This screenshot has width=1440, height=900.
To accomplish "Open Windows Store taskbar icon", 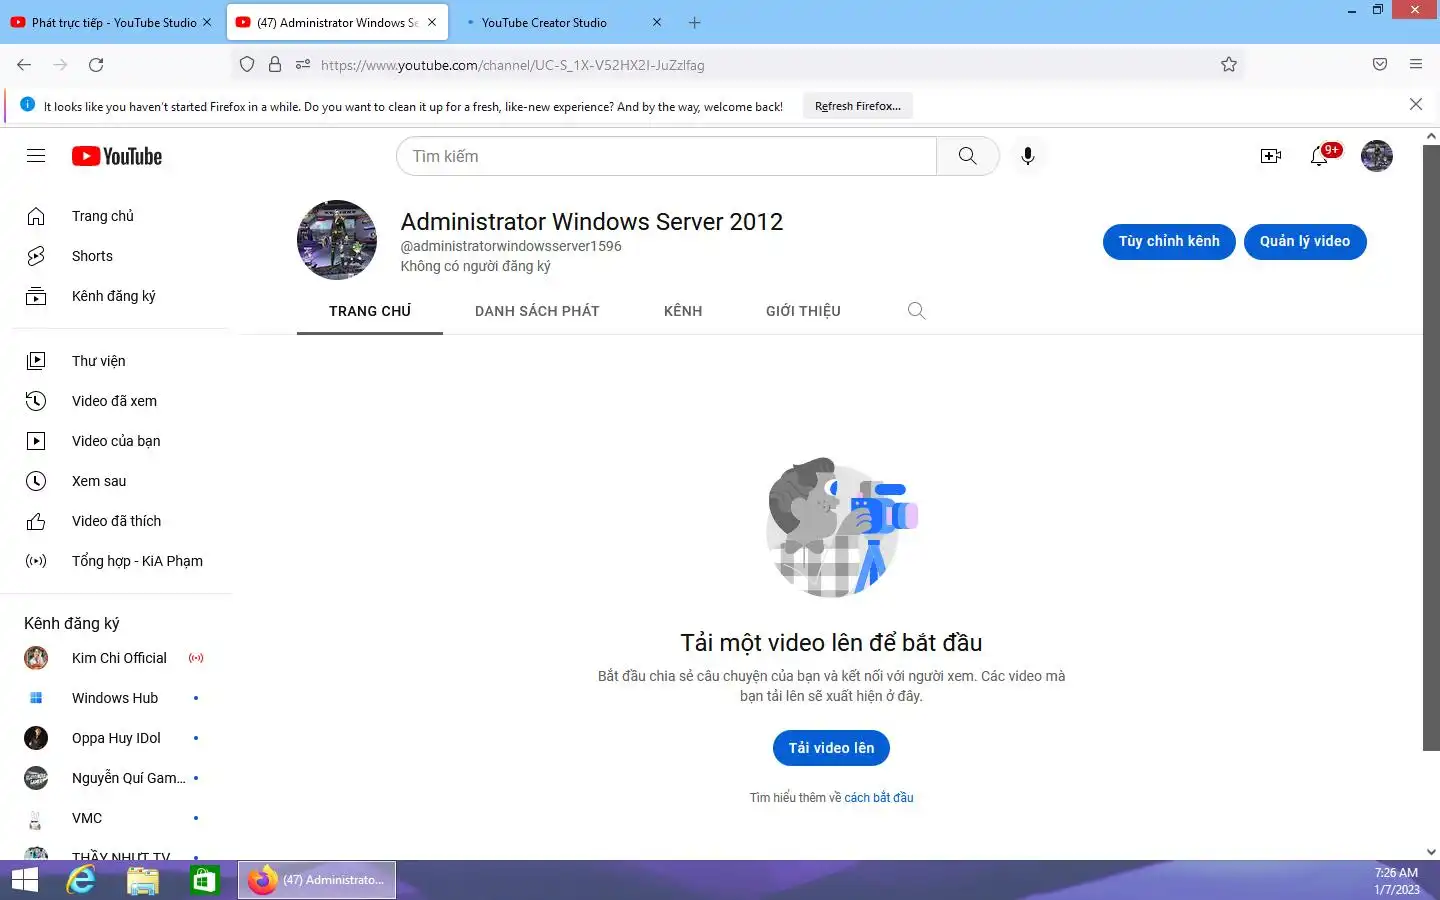I will [x=205, y=880].
